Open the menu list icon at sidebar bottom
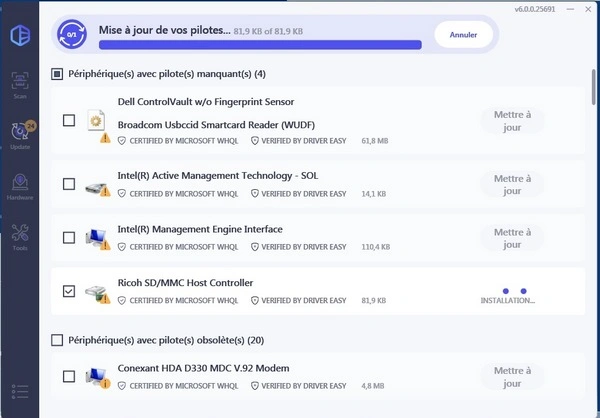This screenshot has width=600, height=418. (19, 390)
